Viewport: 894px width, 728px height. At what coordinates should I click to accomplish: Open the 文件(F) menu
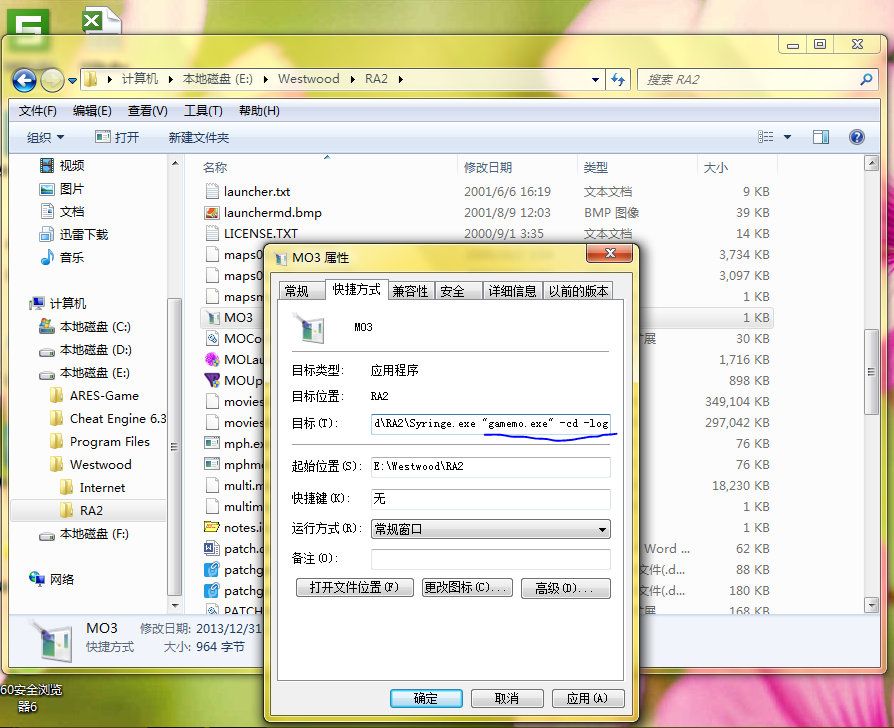pos(37,111)
